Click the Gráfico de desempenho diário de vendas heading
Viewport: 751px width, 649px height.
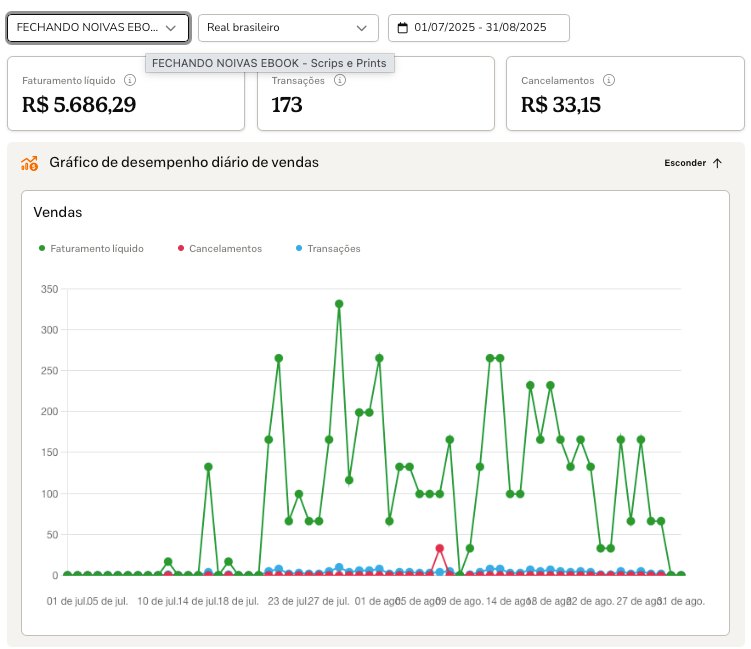pos(184,162)
